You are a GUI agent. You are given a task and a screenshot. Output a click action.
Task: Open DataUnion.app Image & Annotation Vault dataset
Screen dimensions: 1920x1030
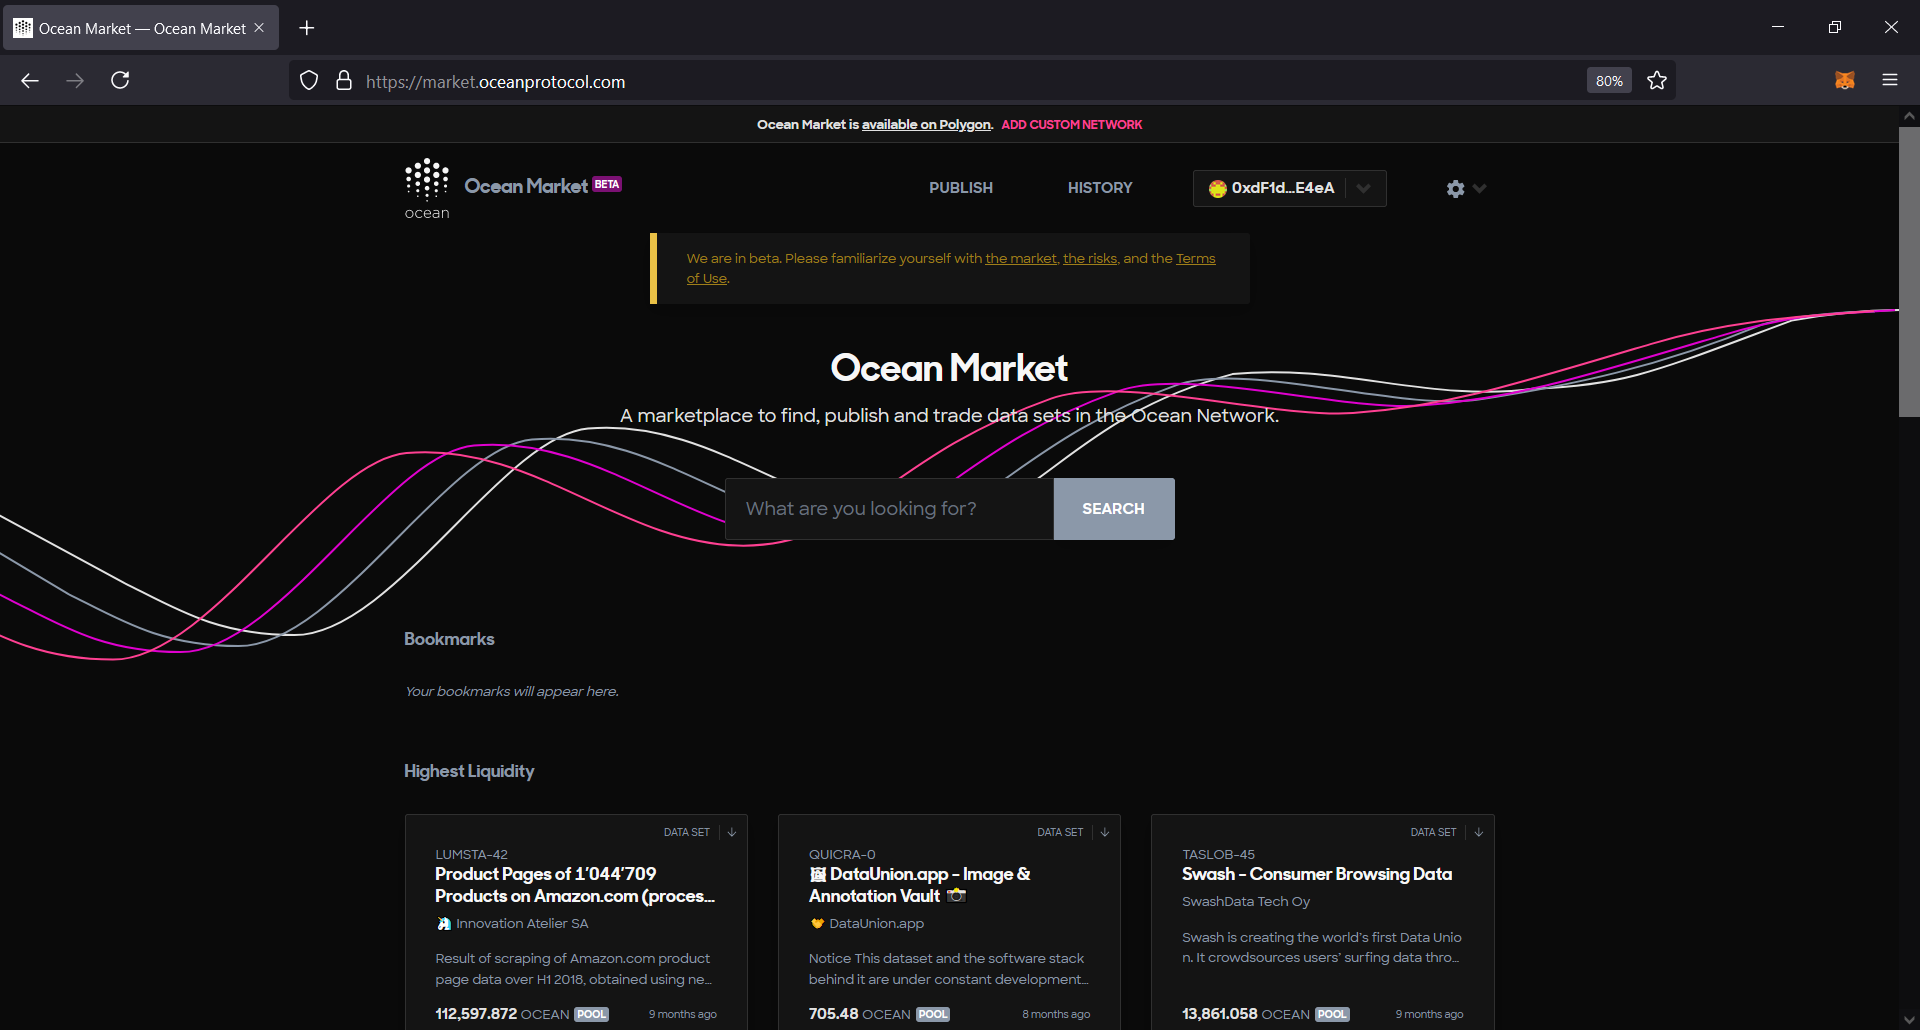[x=920, y=885]
